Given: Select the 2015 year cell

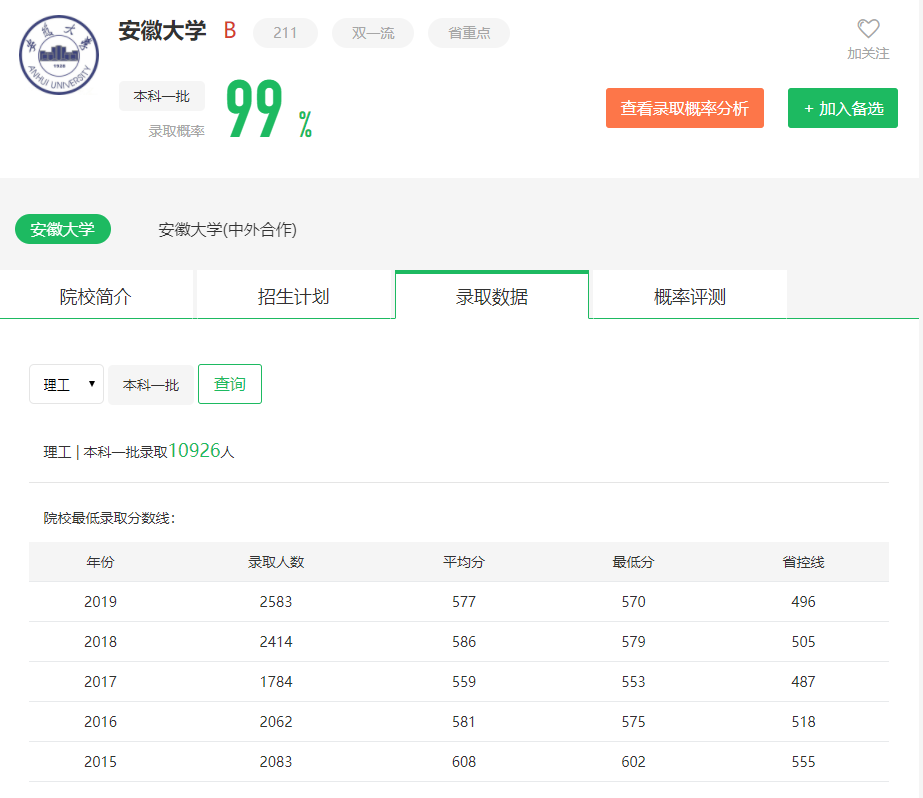Looking at the screenshot, I should click(100, 762).
